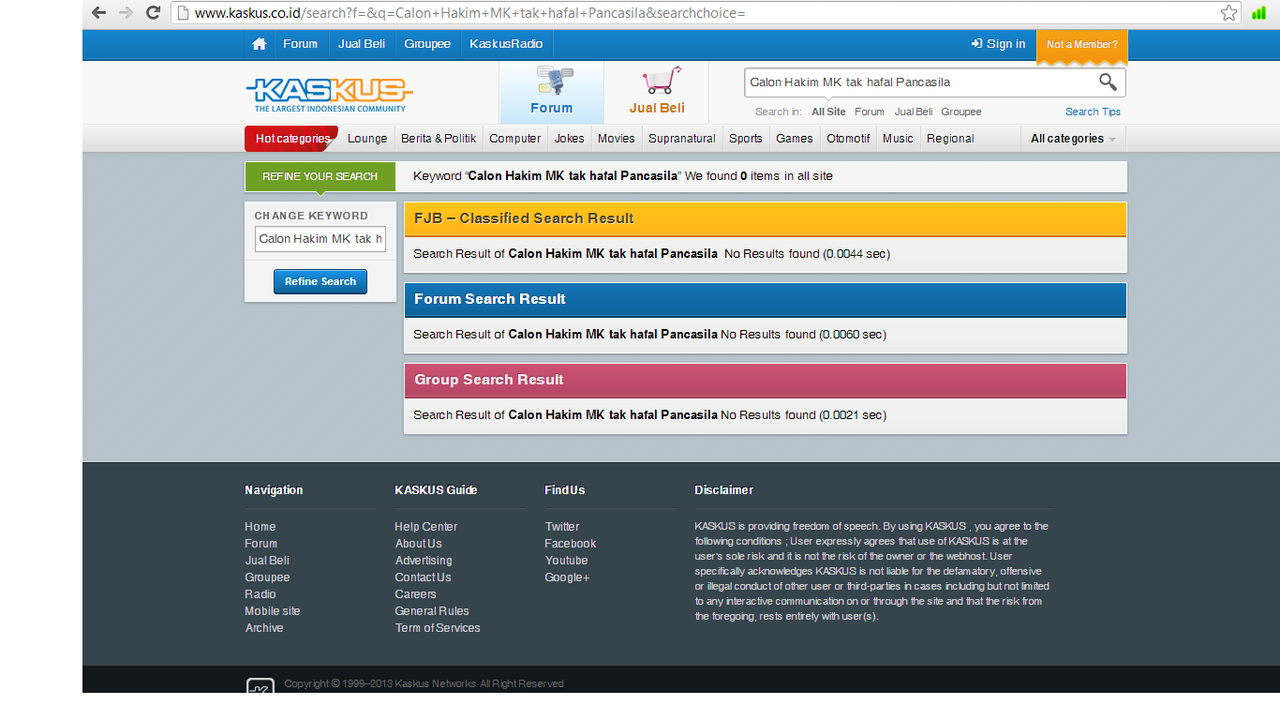Click the Change Keyword input box
This screenshot has height=720, width=1280.
pyautogui.click(x=320, y=239)
